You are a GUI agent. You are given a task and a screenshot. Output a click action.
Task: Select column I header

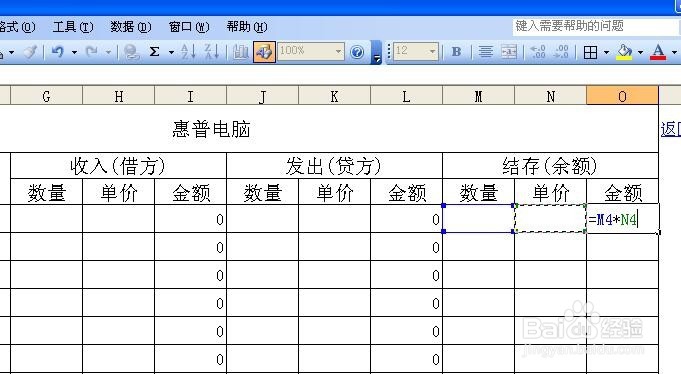pos(191,96)
